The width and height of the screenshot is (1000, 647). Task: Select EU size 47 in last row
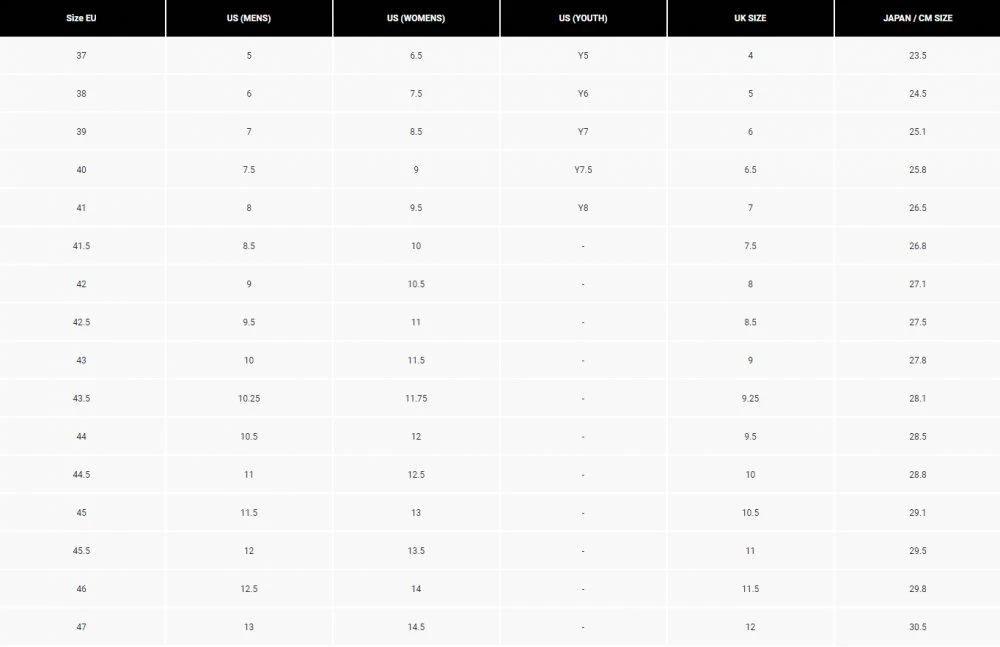click(81, 627)
